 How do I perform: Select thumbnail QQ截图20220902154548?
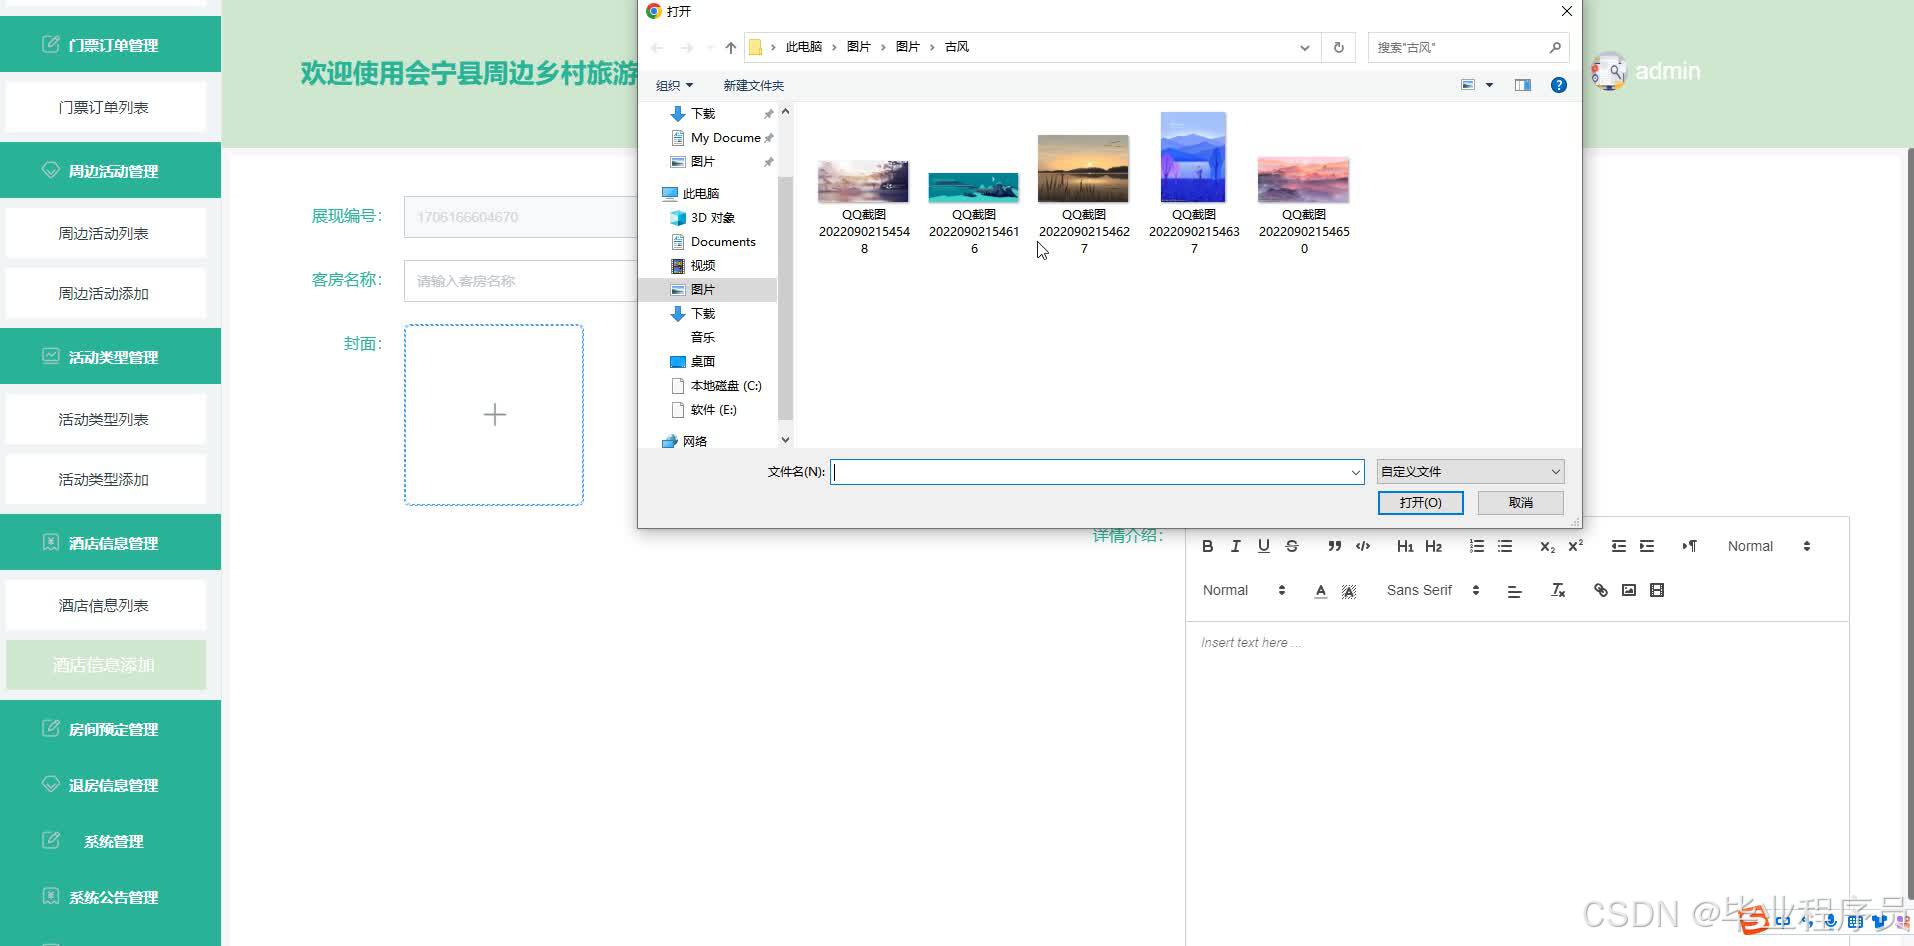[x=864, y=207]
